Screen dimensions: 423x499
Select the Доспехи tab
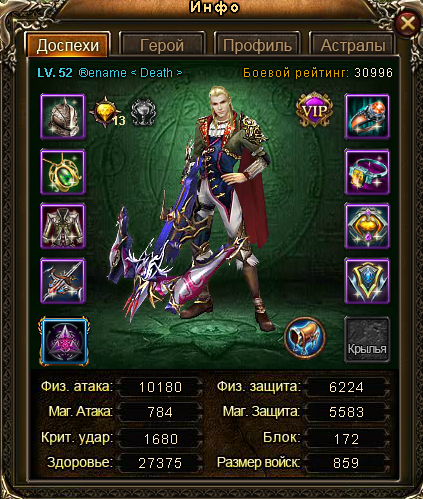68,44
